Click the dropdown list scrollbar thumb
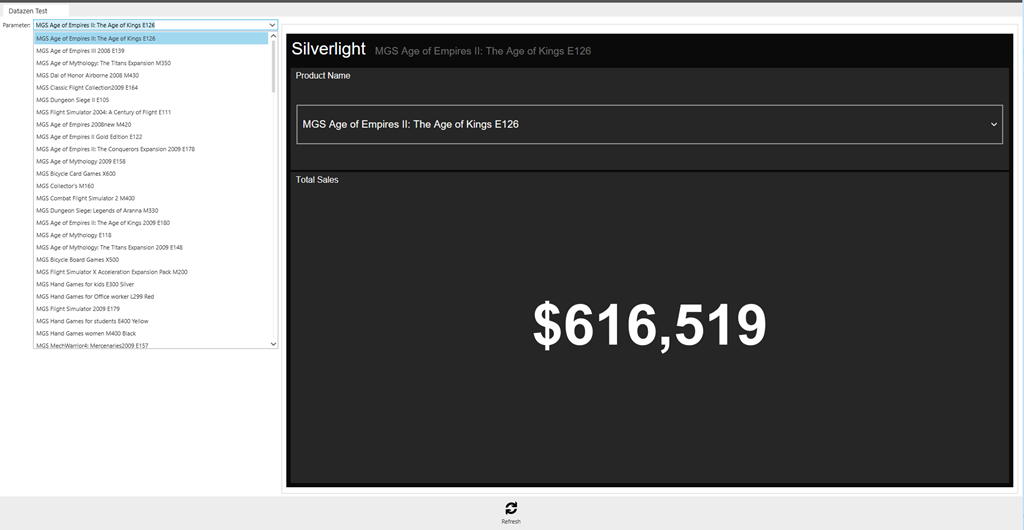Image resolution: width=1024 pixels, height=530 pixels. [274, 65]
